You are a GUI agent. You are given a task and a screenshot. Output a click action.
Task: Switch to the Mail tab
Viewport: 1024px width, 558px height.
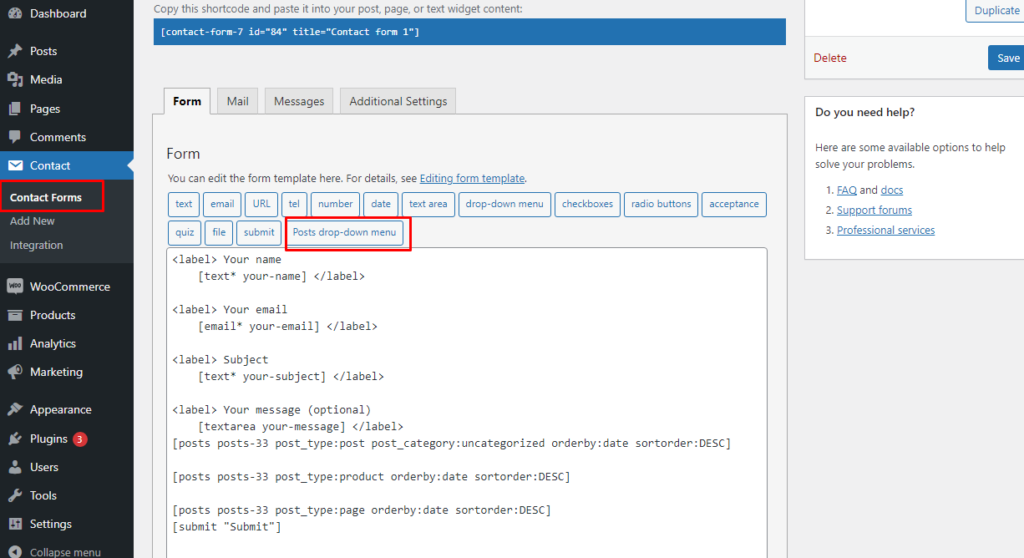point(238,101)
